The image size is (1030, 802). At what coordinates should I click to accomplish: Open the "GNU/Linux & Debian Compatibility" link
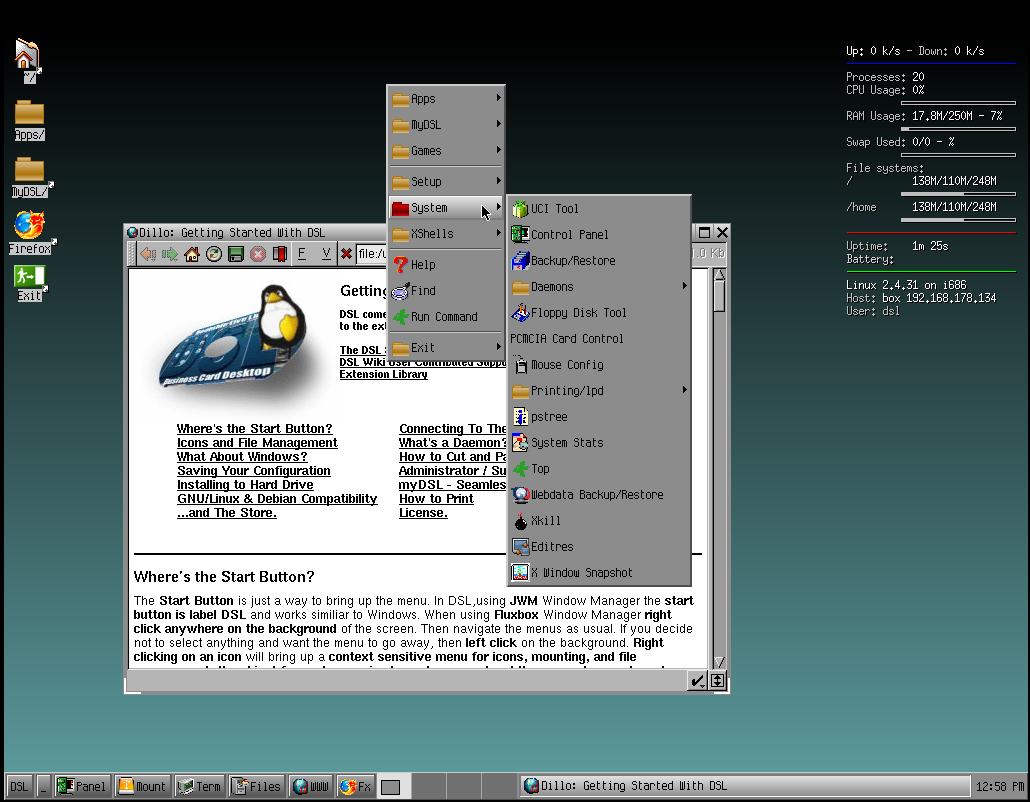(277, 499)
